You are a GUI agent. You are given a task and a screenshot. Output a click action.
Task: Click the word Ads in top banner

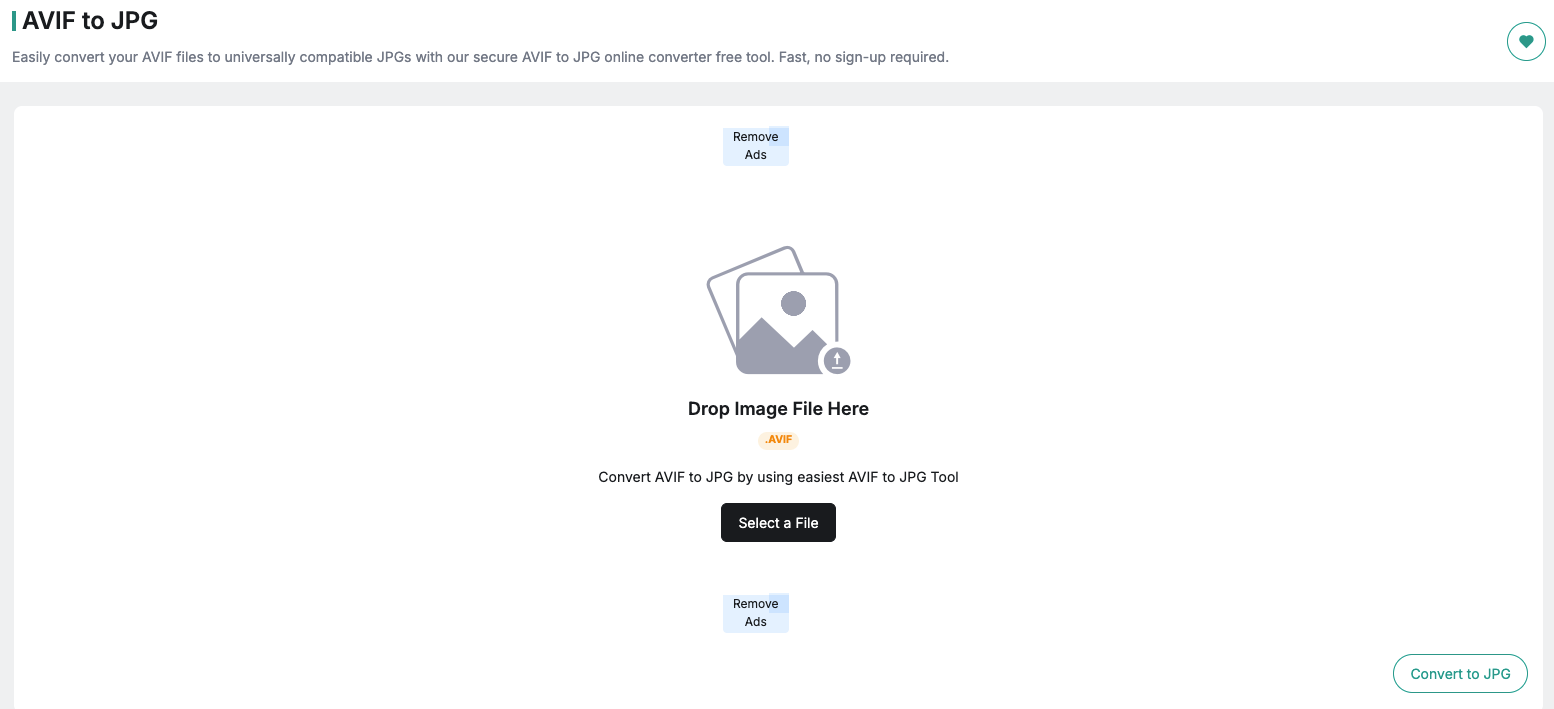[756, 155]
